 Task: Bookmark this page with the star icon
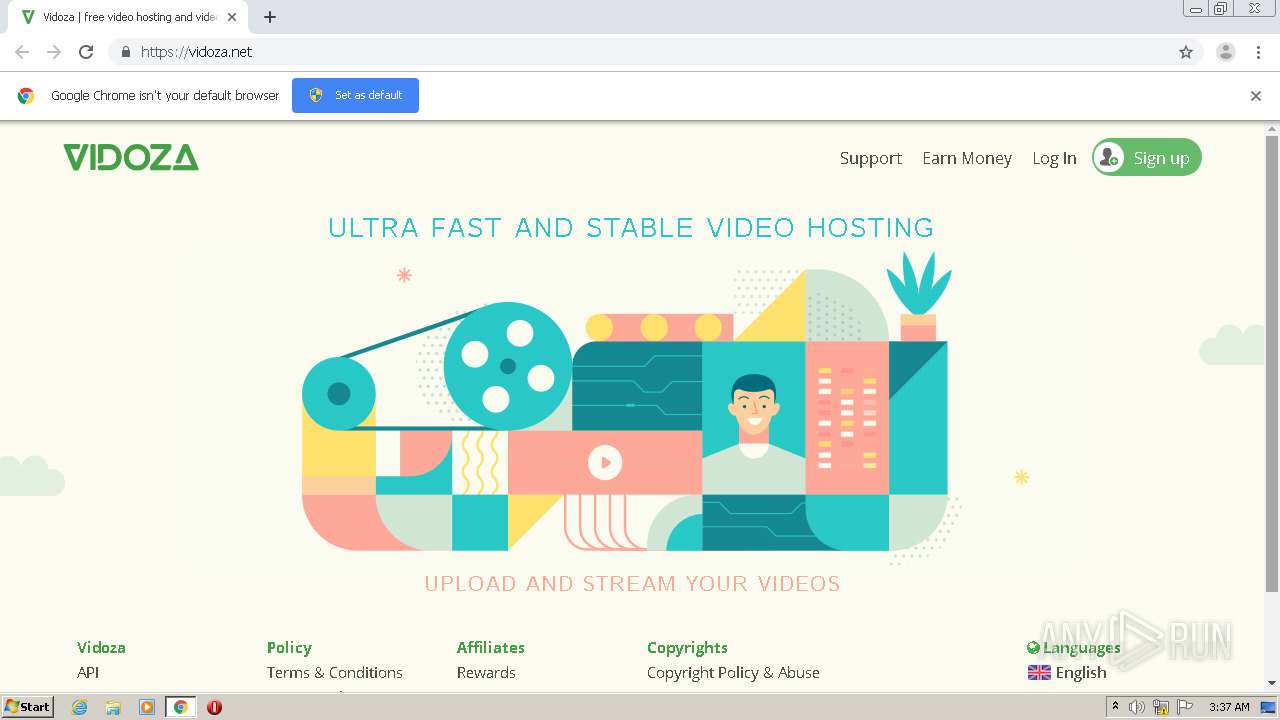1186,52
